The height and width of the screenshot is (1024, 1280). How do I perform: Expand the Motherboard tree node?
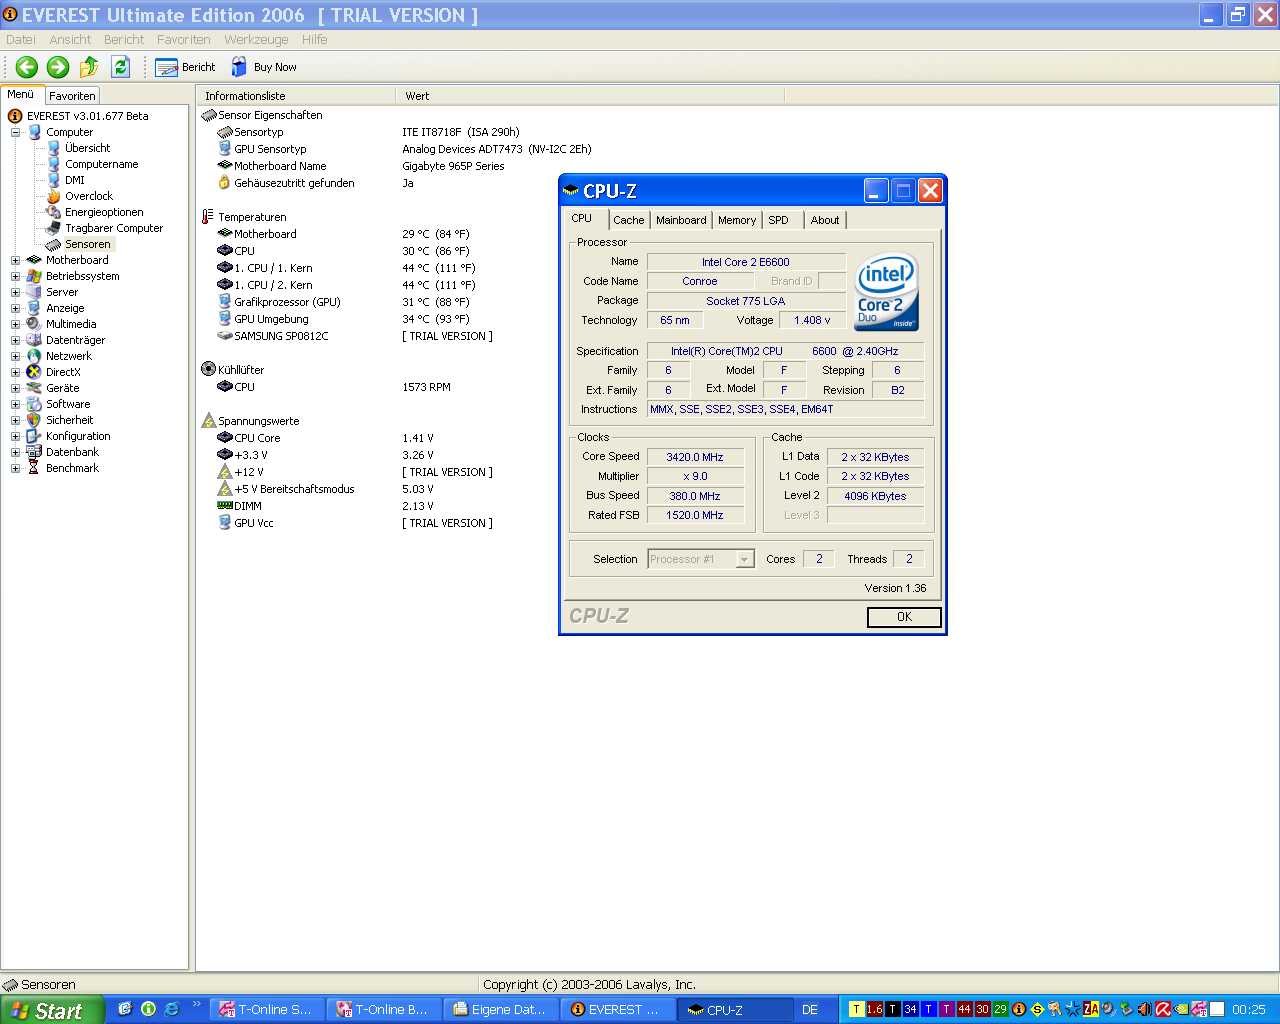[x=15, y=260]
